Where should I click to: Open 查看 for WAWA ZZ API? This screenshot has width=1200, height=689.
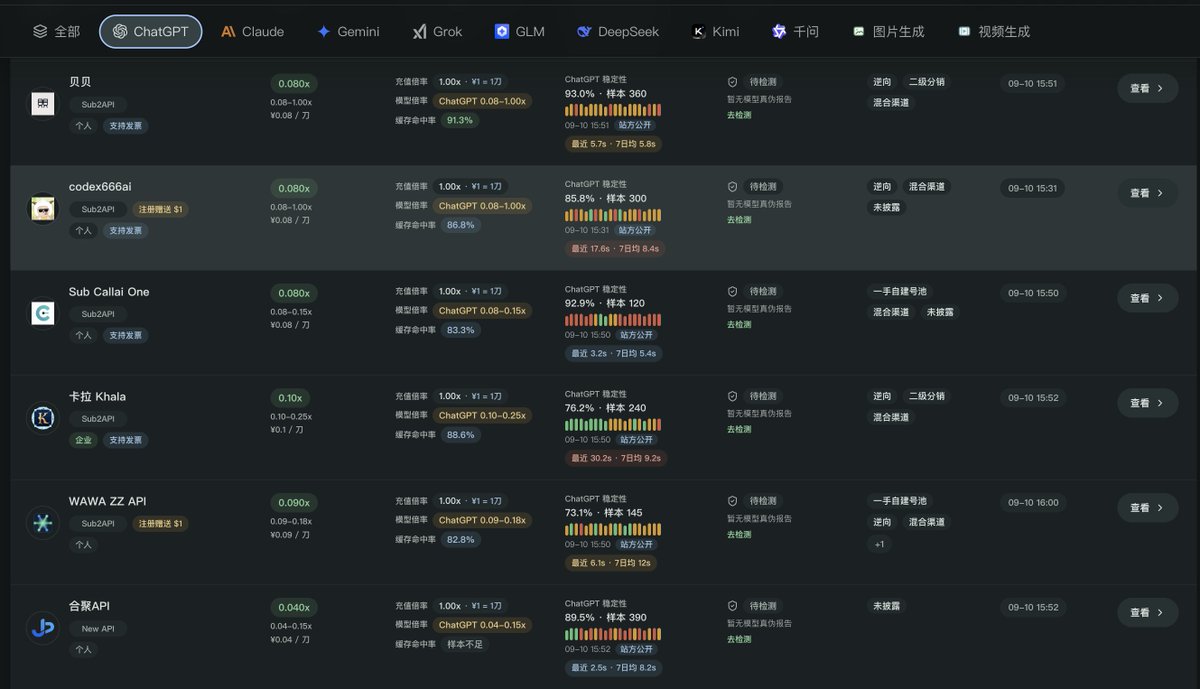1147,508
